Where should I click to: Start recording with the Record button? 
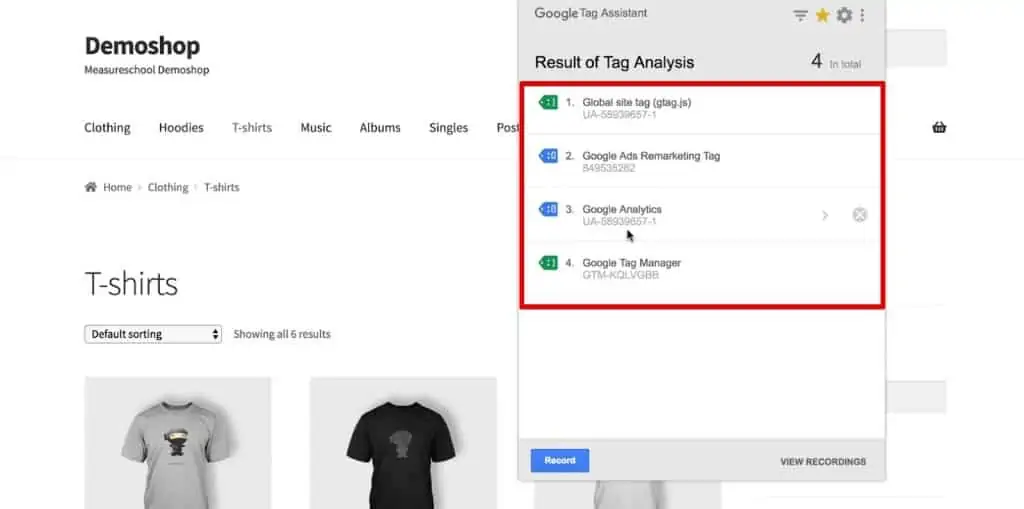pos(560,461)
